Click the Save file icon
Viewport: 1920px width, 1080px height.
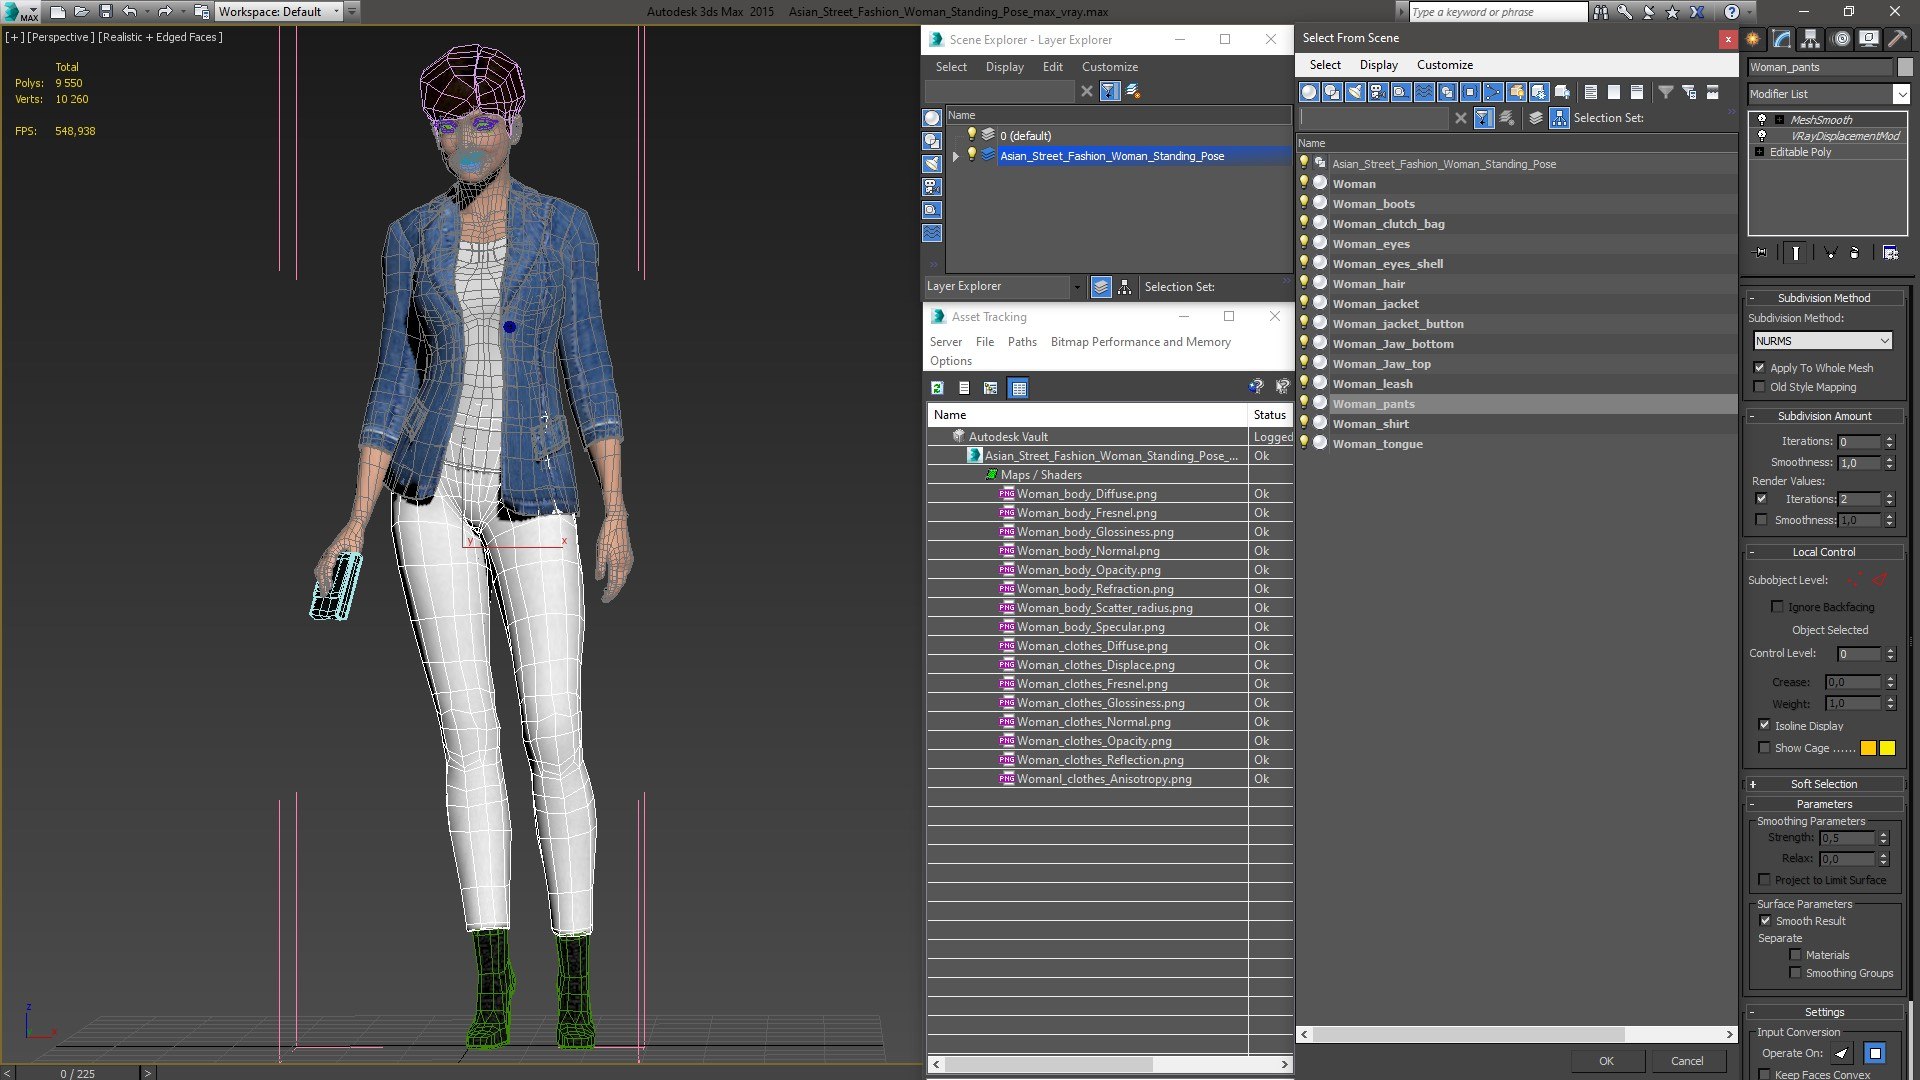pyautogui.click(x=105, y=12)
